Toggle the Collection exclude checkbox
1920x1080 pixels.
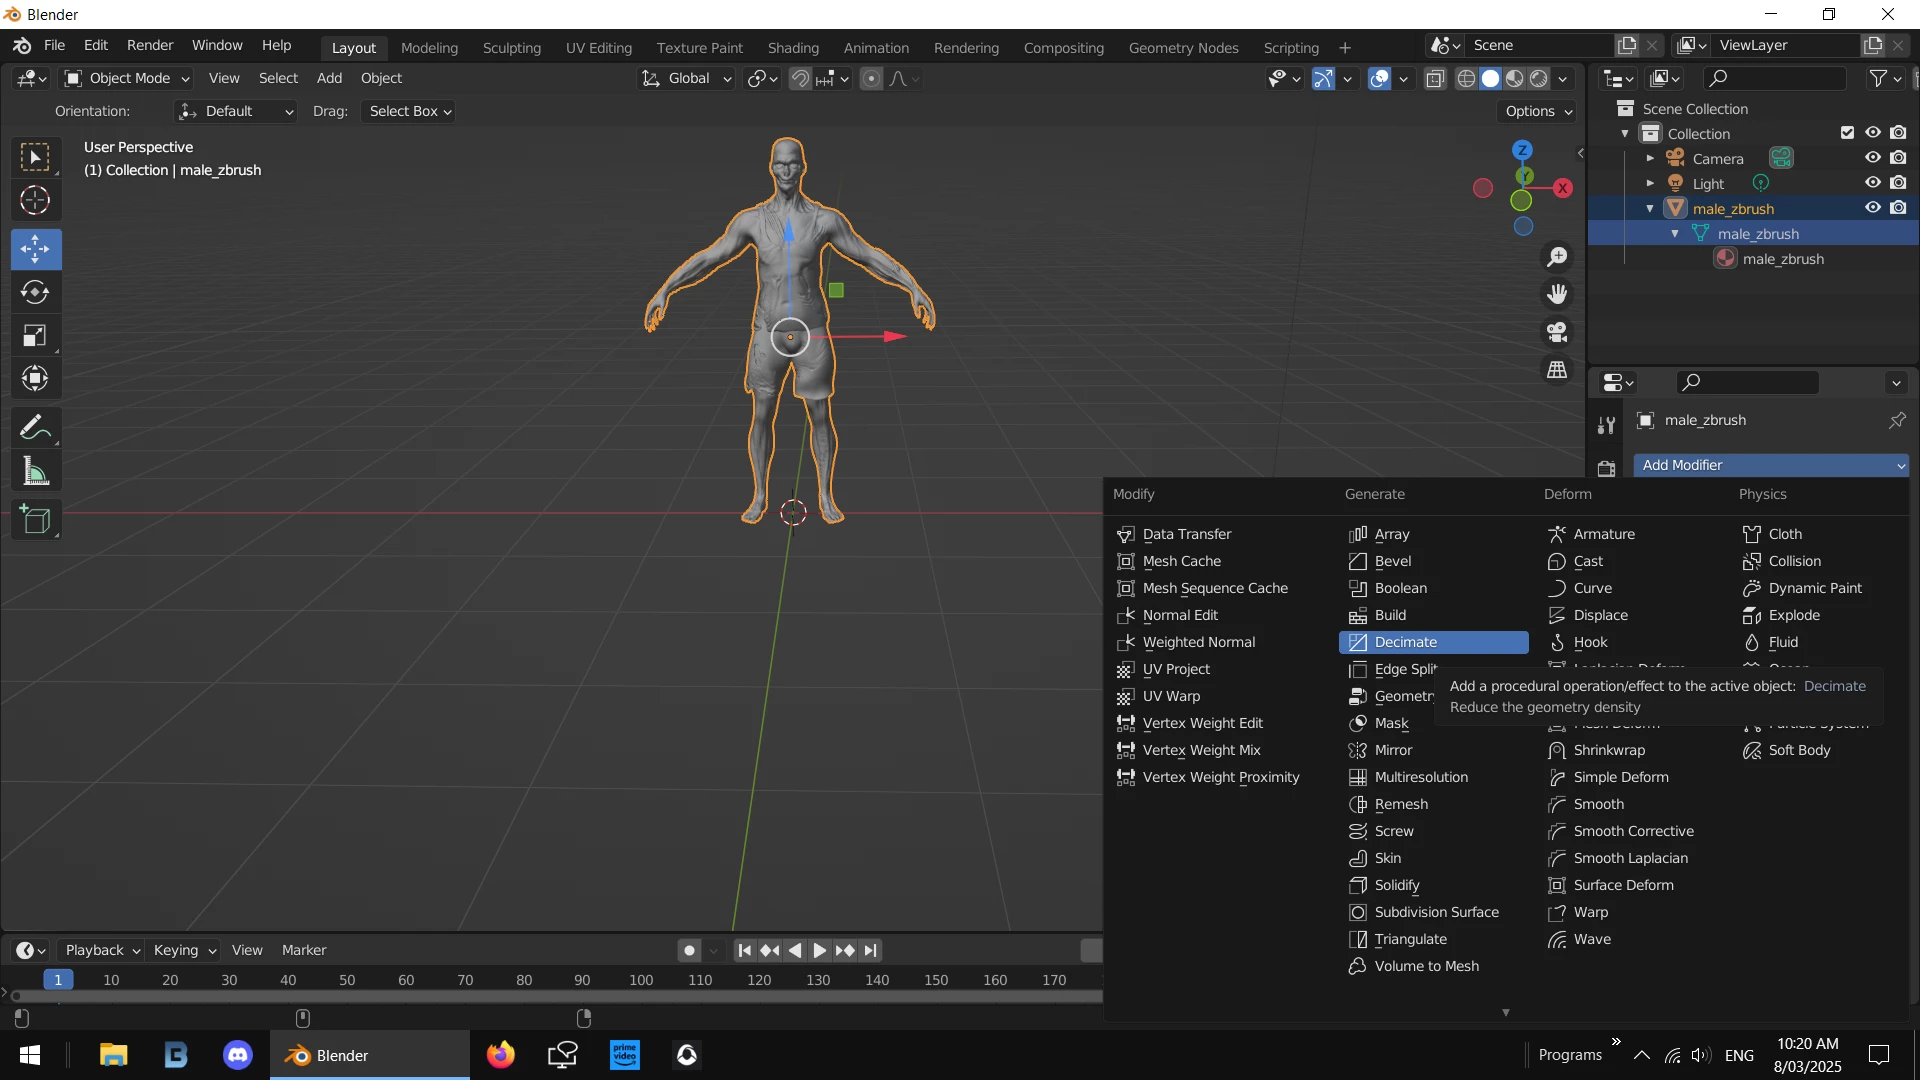[x=1847, y=133]
